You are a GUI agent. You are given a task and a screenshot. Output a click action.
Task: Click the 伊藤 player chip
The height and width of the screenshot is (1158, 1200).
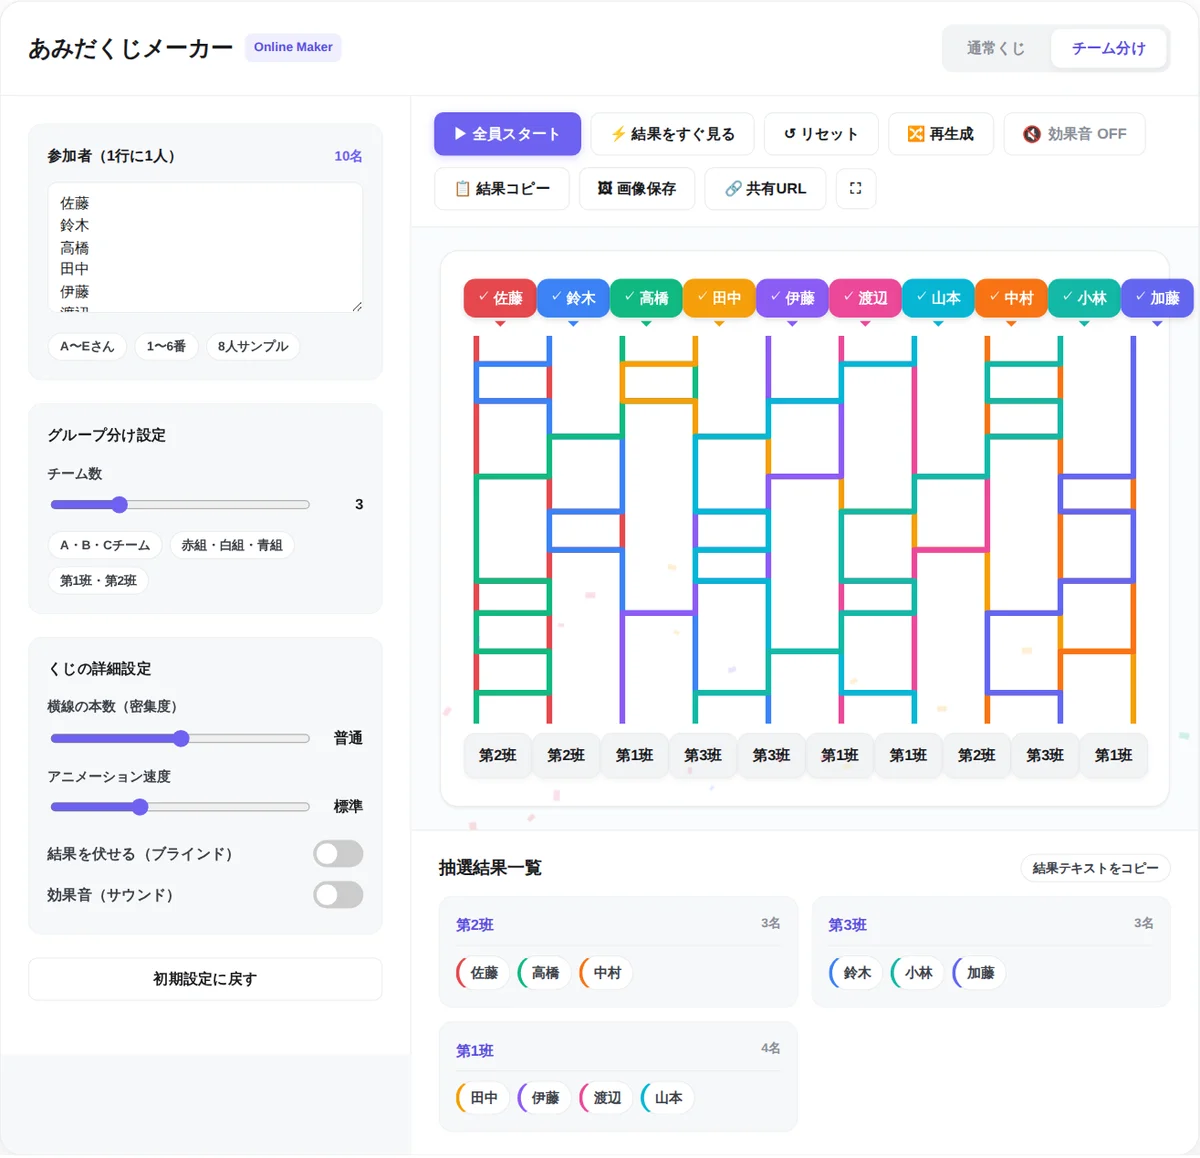tap(792, 298)
